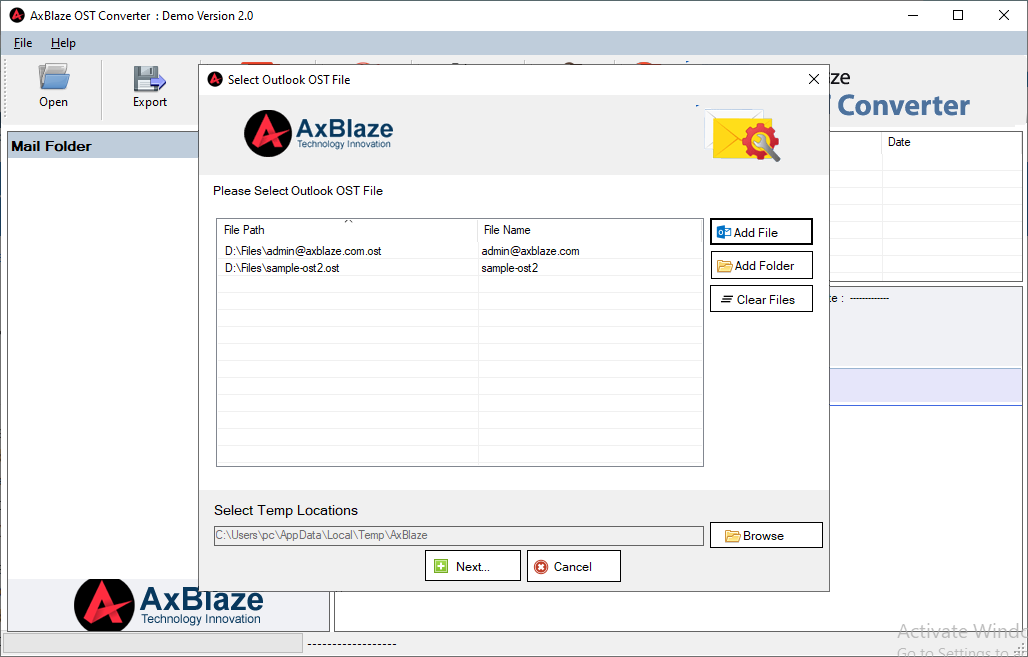Click the temp location path field

[458, 535]
